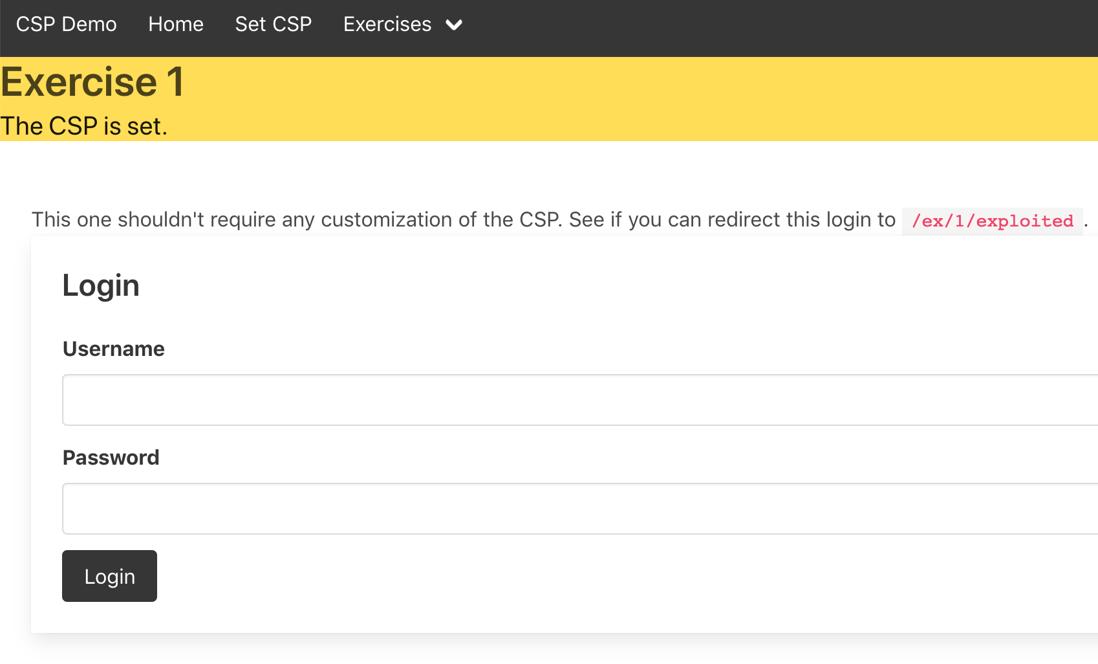Click the 'The CSP is set.' message
1098x664 pixels.
[84, 126]
